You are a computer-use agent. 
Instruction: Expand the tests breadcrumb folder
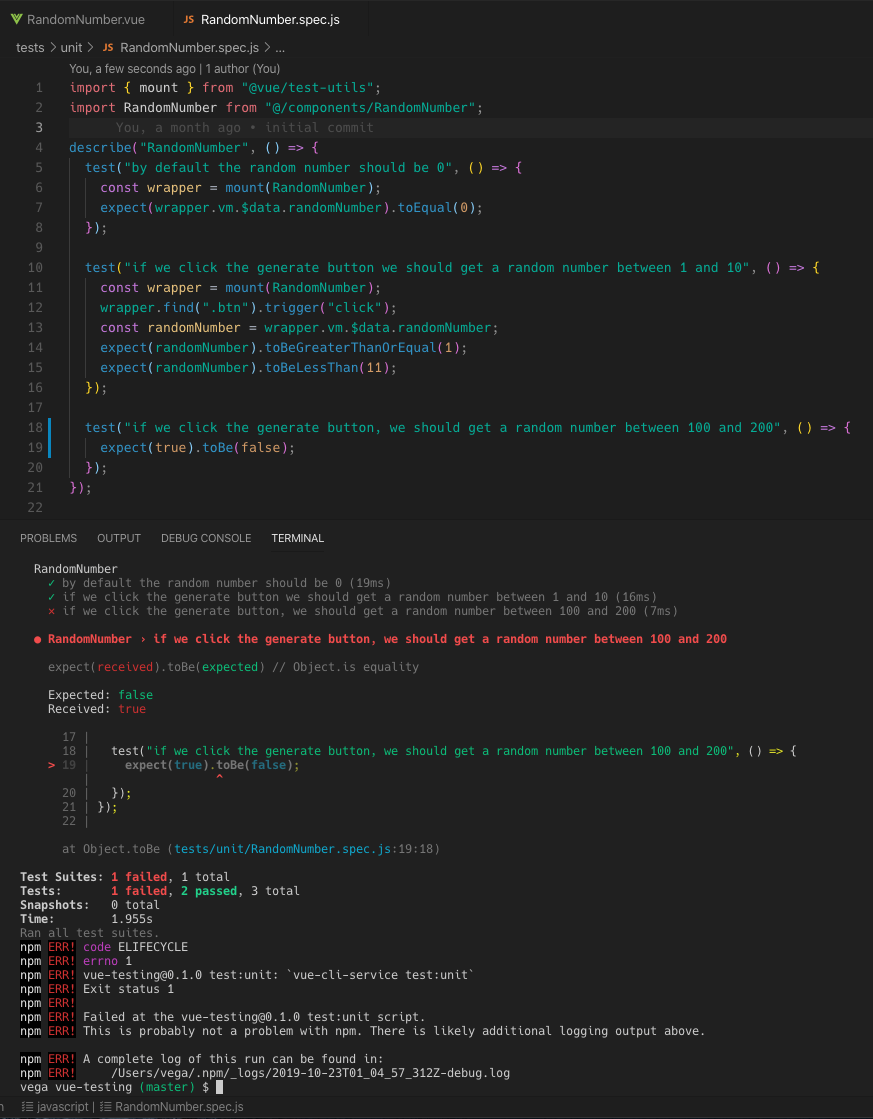(x=30, y=47)
